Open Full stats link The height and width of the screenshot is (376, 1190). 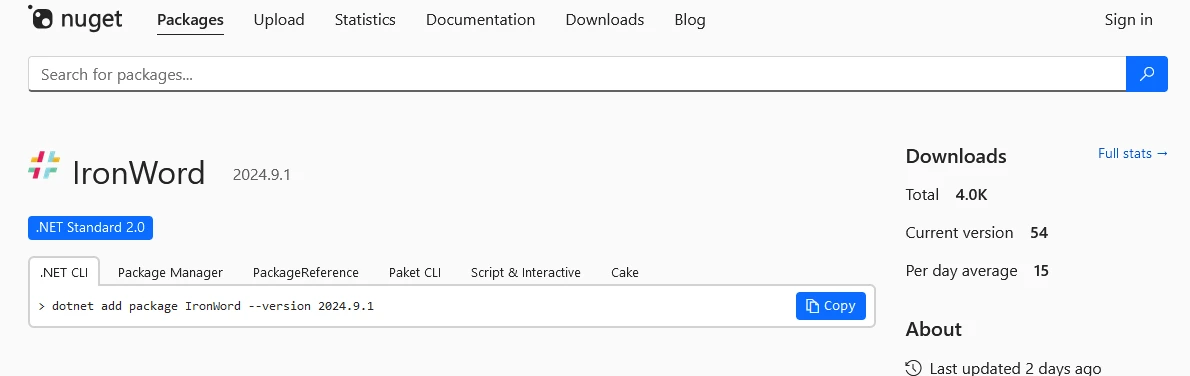pyautogui.click(x=1133, y=153)
